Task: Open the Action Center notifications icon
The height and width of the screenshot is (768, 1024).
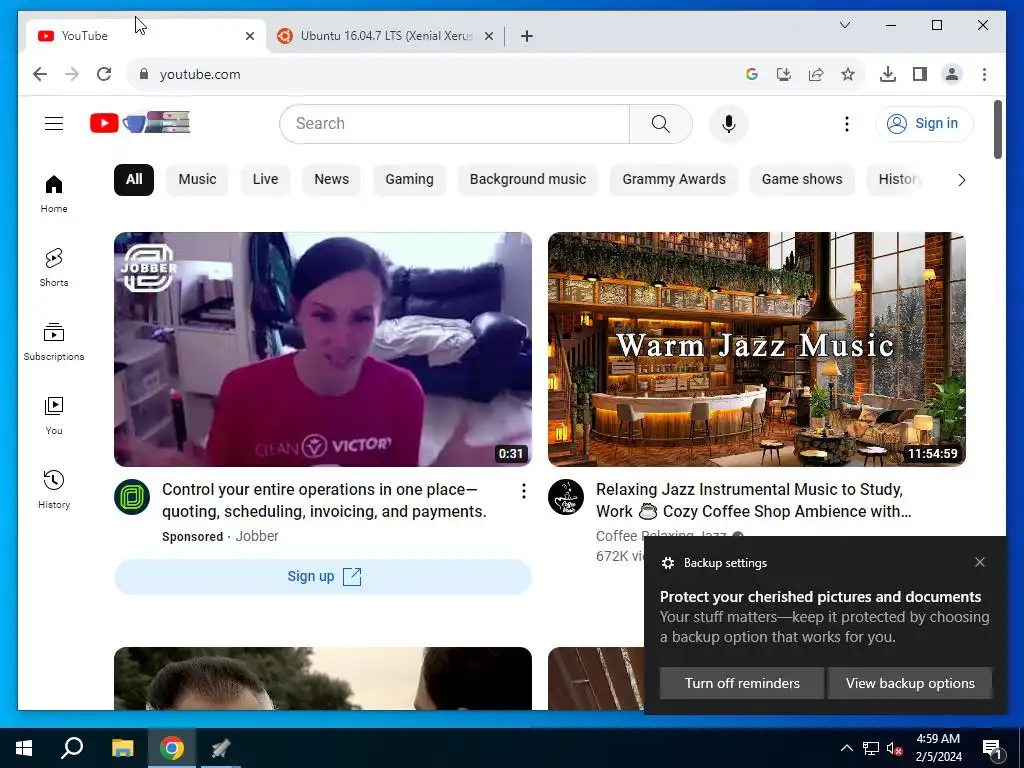Action: (992, 748)
